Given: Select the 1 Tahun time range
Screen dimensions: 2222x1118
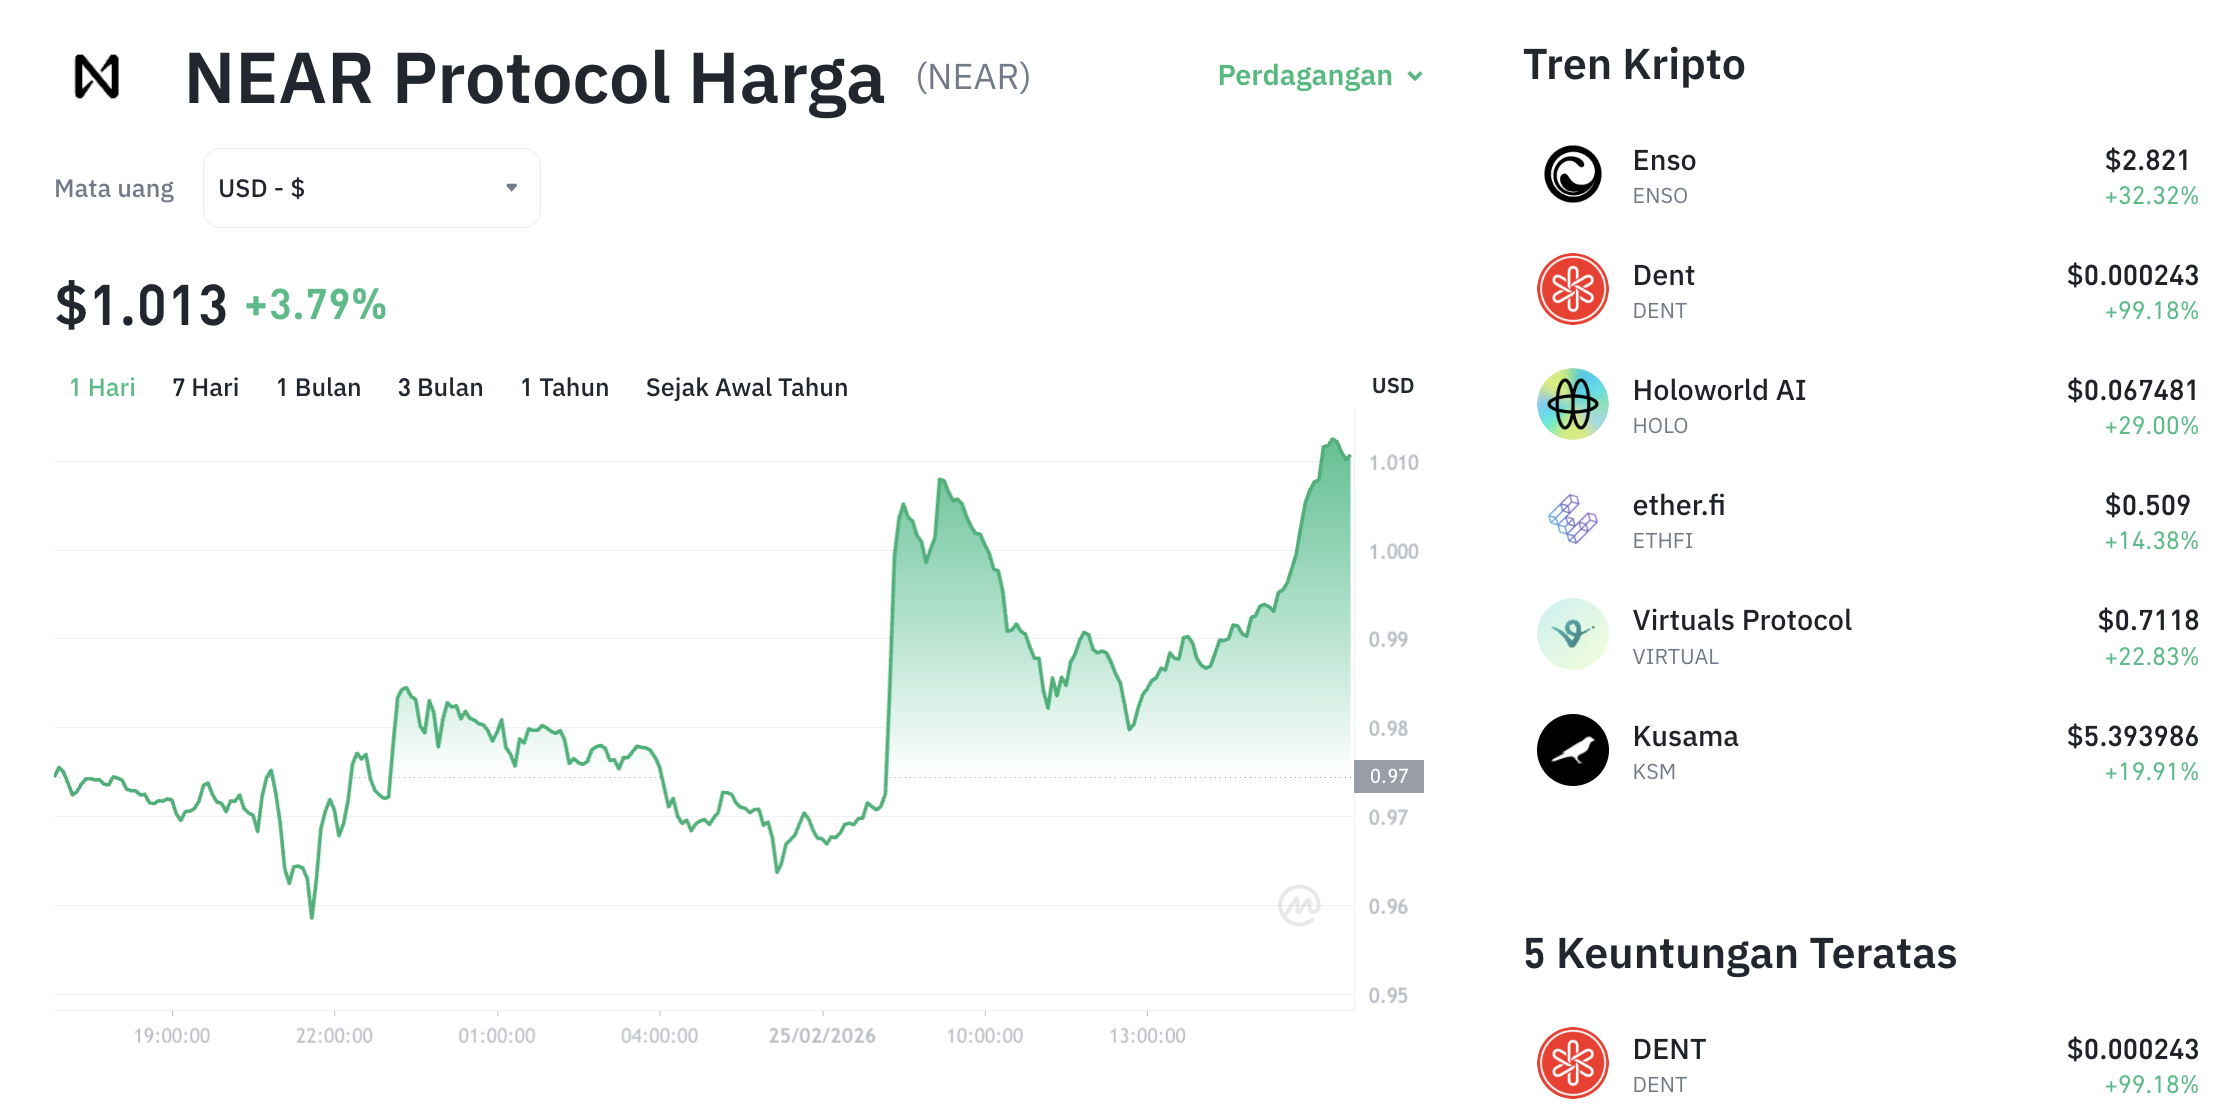Looking at the screenshot, I should click(x=565, y=387).
